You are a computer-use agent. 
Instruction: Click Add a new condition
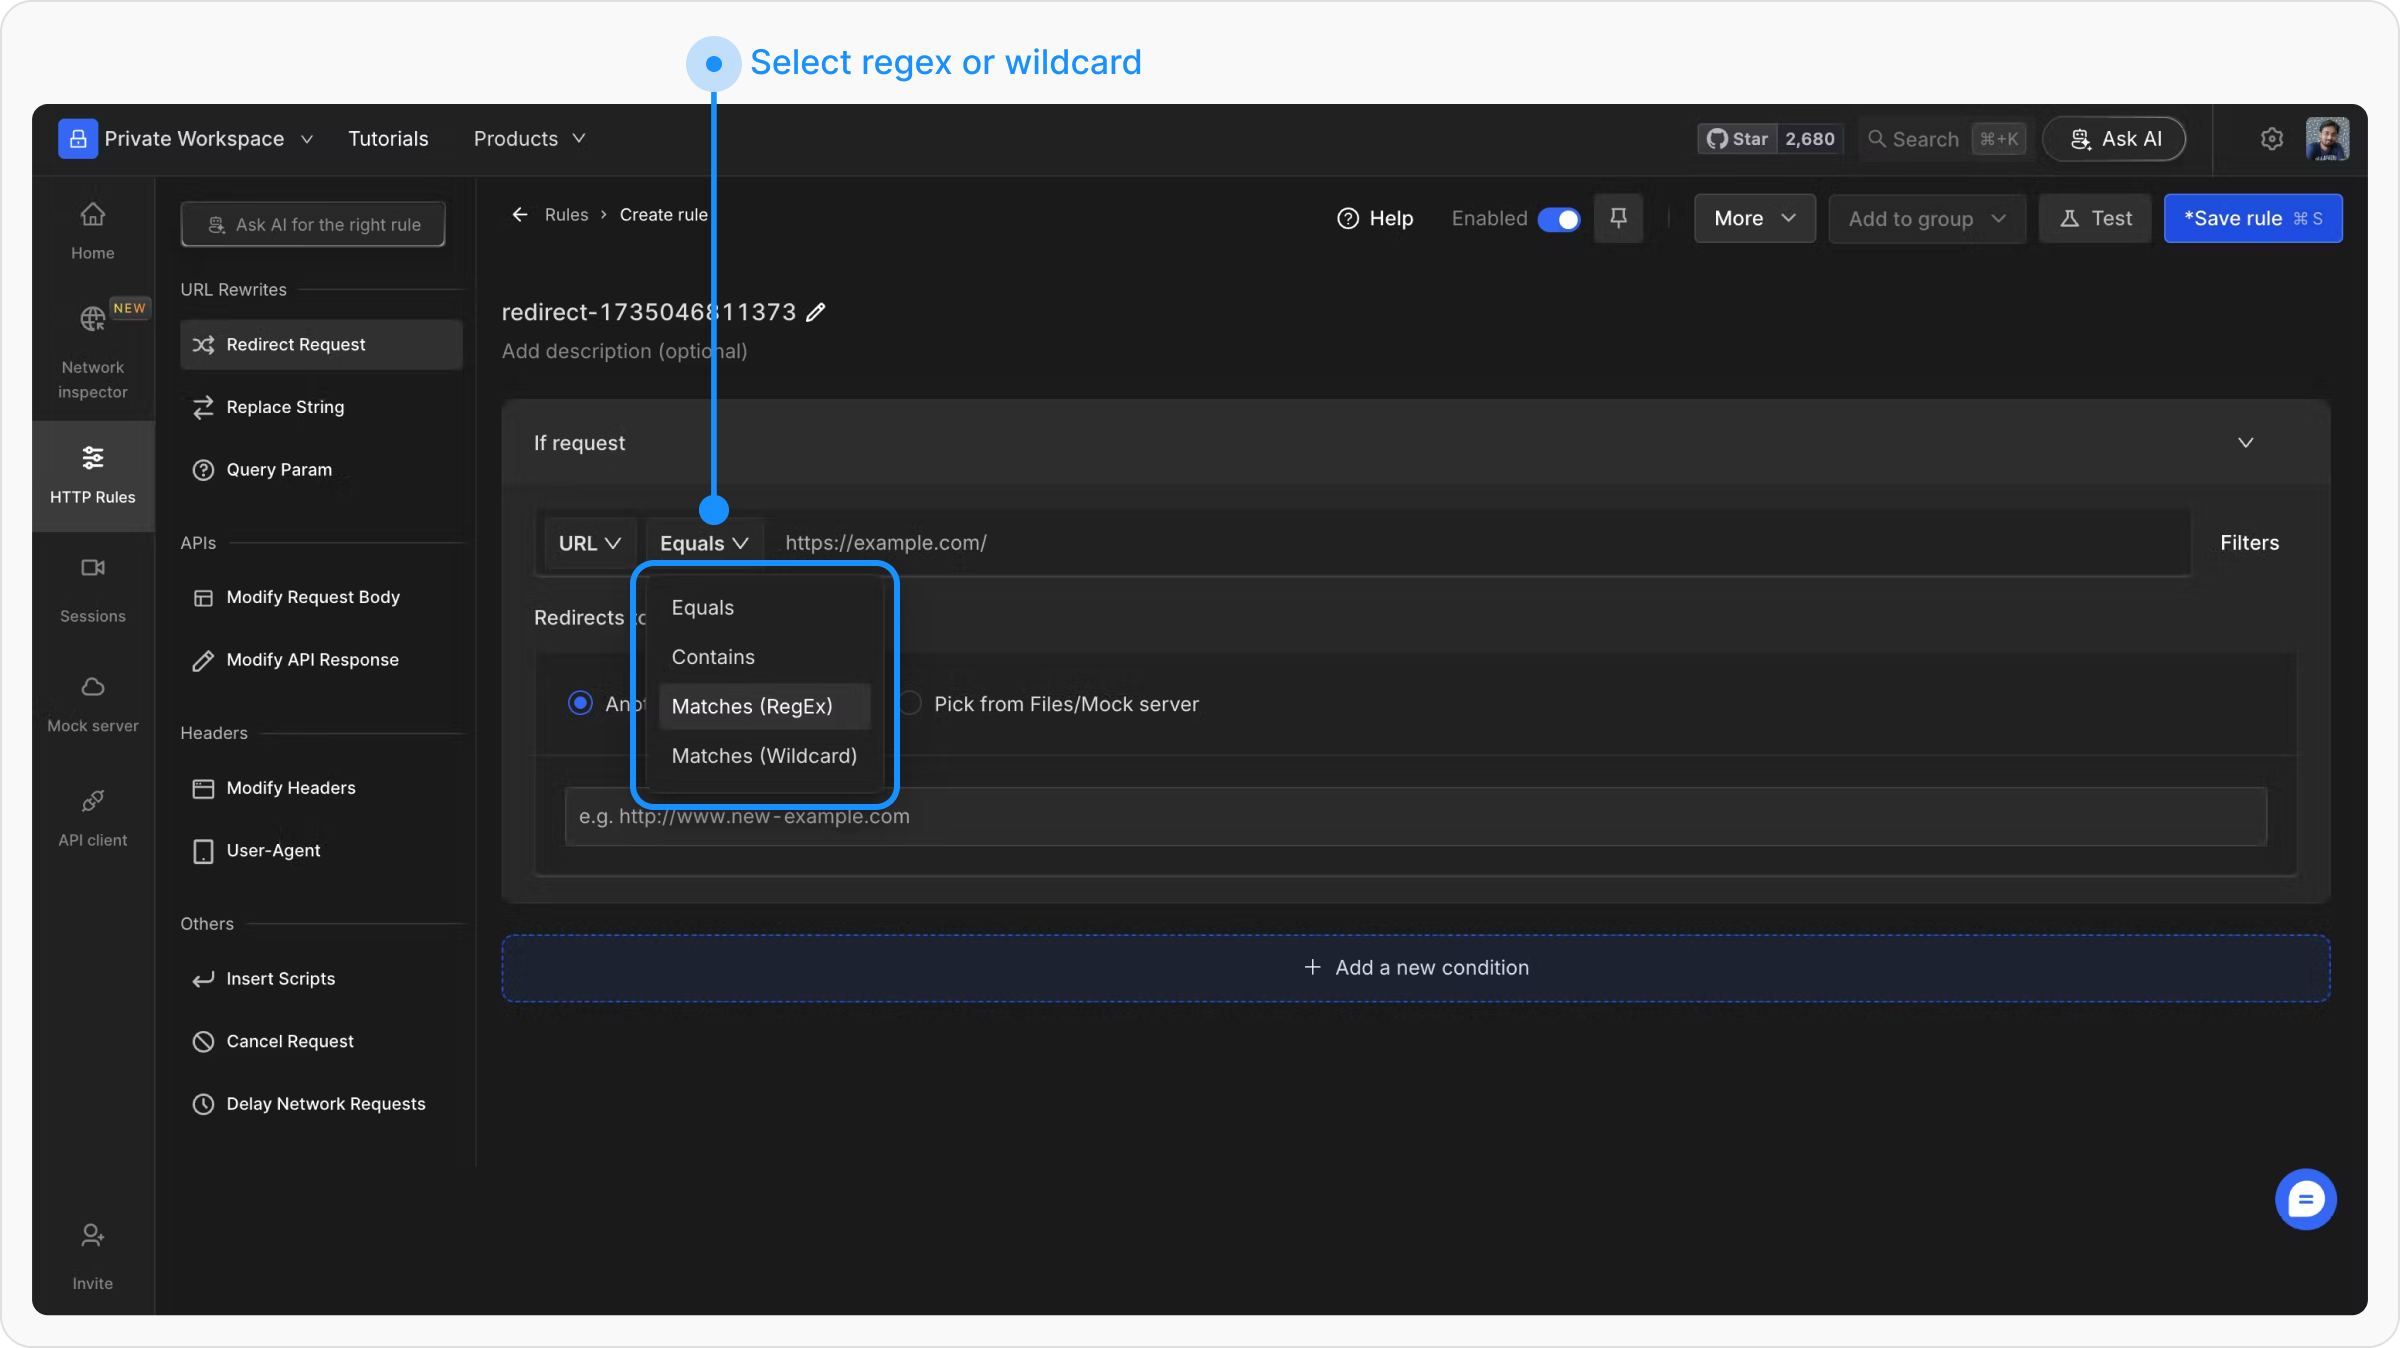(x=1415, y=968)
